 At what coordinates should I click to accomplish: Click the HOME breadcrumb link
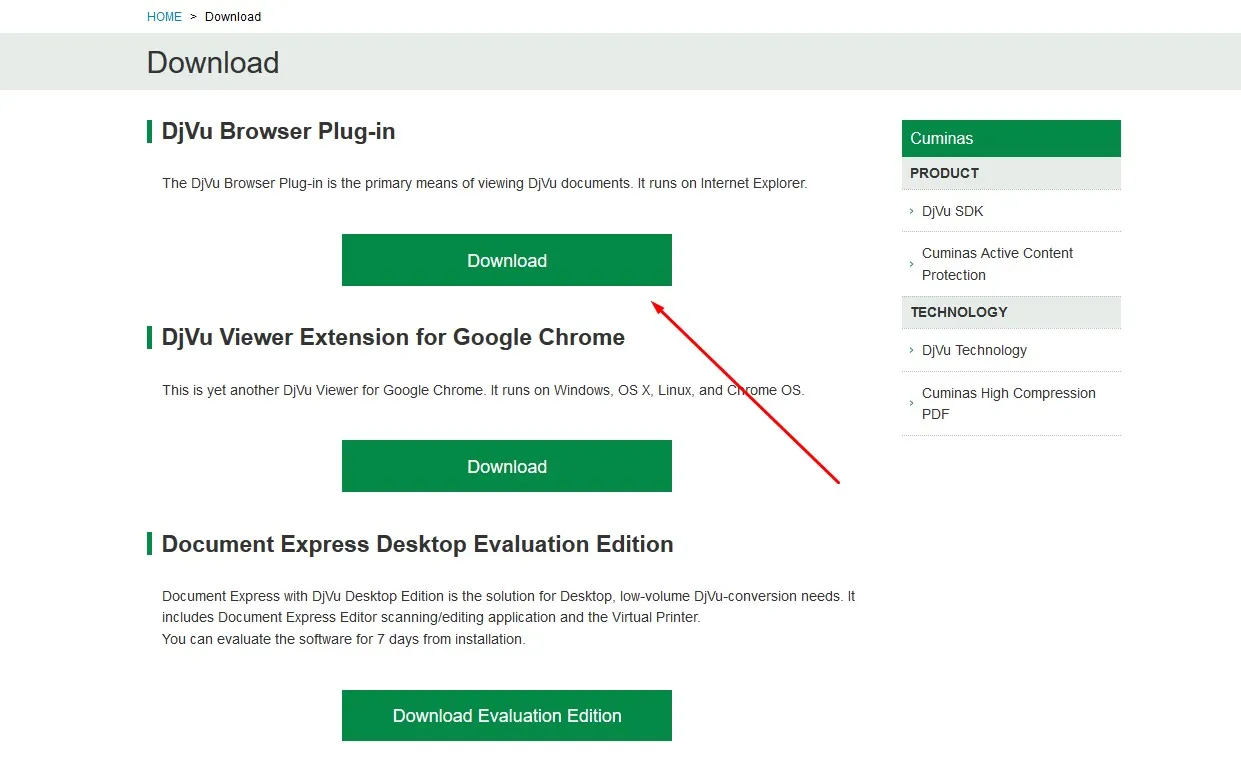click(164, 17)
